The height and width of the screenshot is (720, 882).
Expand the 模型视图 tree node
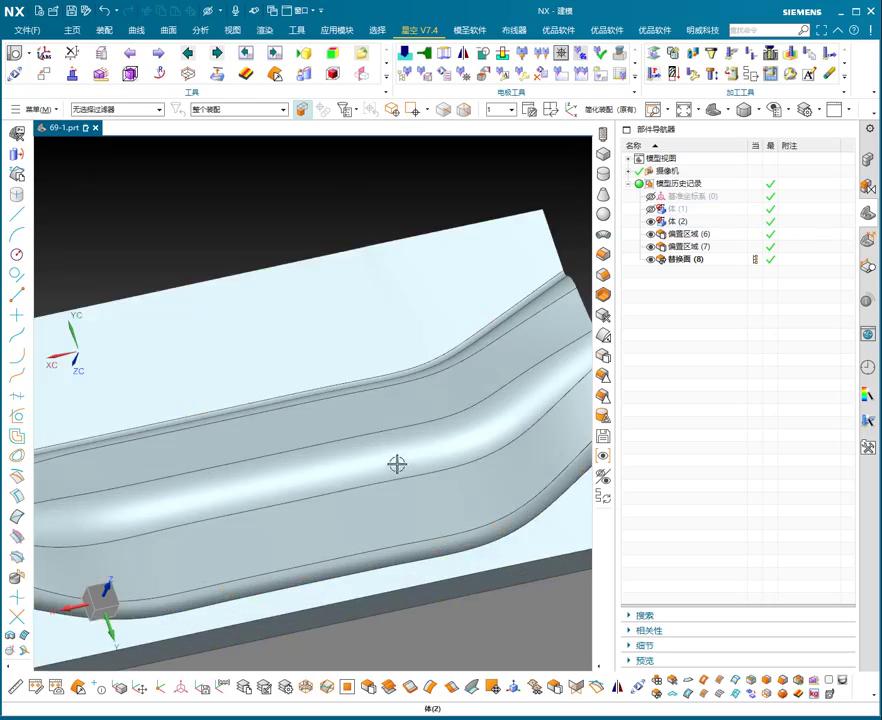(x=629, y=159)
